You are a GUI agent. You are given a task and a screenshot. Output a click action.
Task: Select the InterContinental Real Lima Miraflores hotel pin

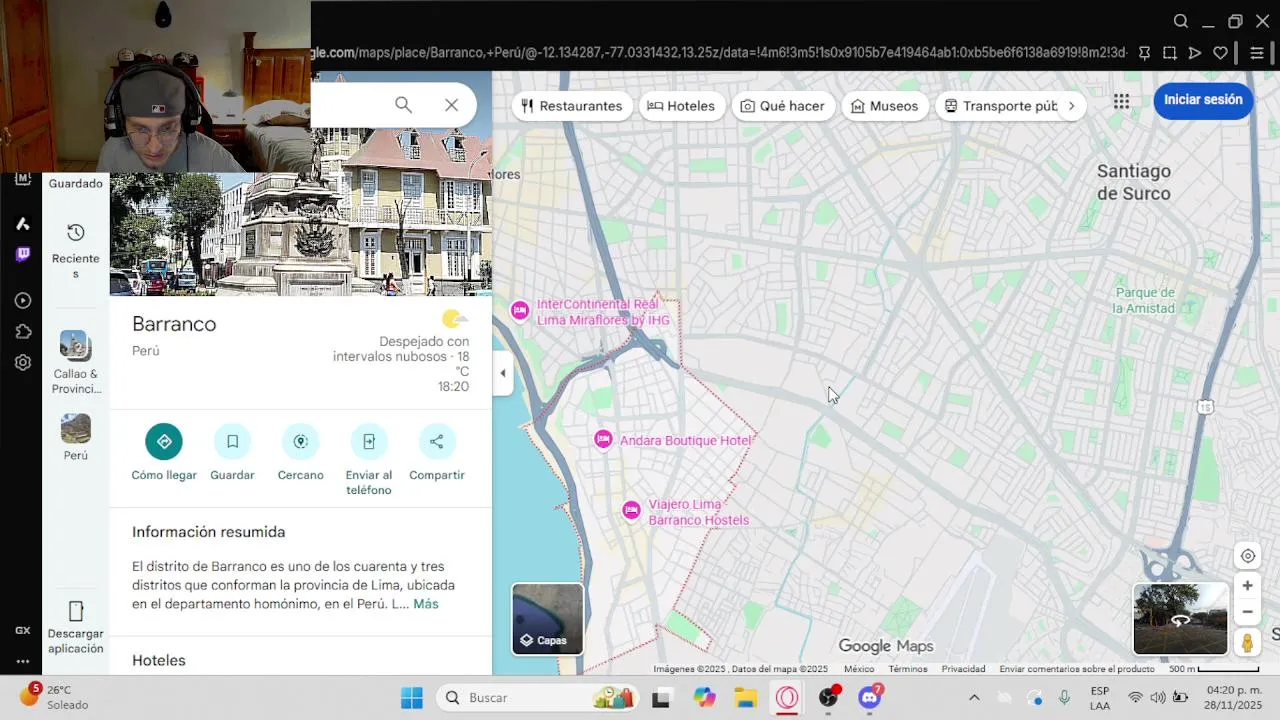[520, 310]
